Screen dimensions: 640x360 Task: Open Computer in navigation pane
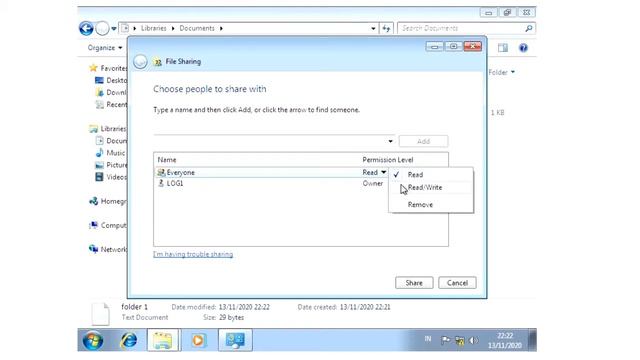point(108,225)
